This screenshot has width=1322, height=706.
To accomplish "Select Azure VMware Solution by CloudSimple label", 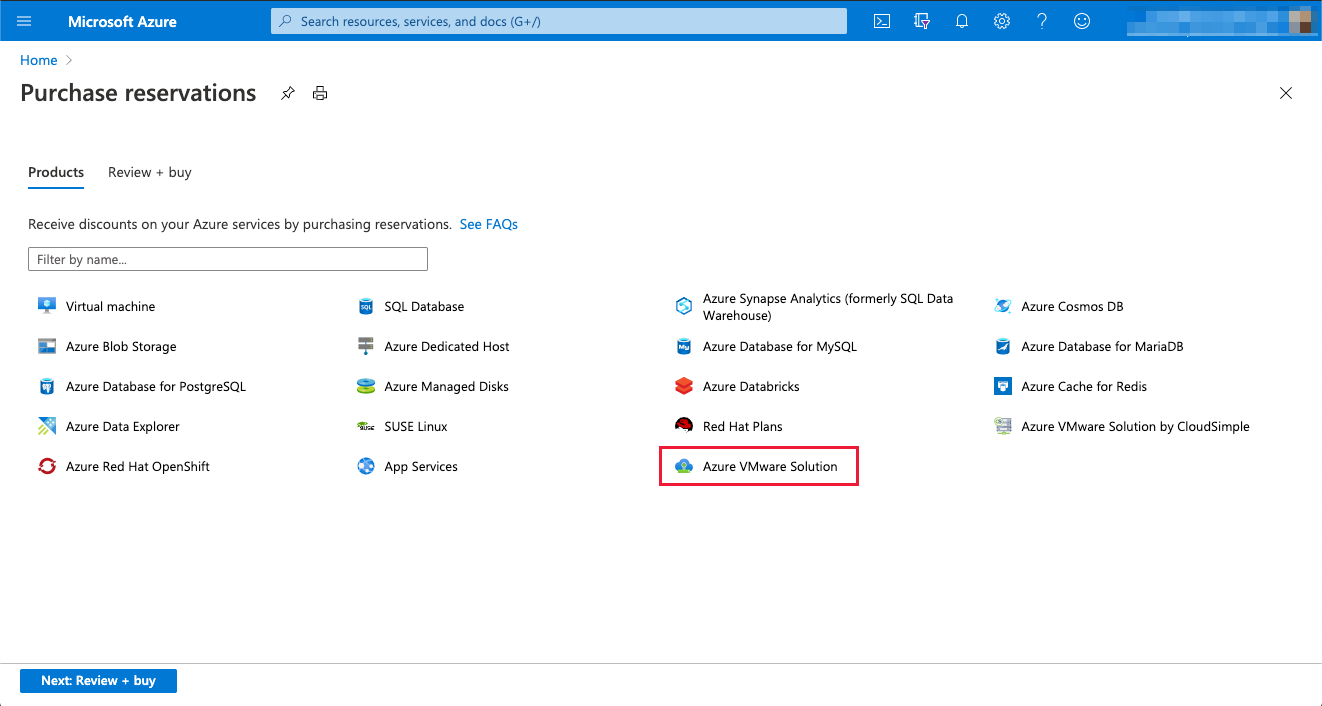I will (x=1136, y=426).
